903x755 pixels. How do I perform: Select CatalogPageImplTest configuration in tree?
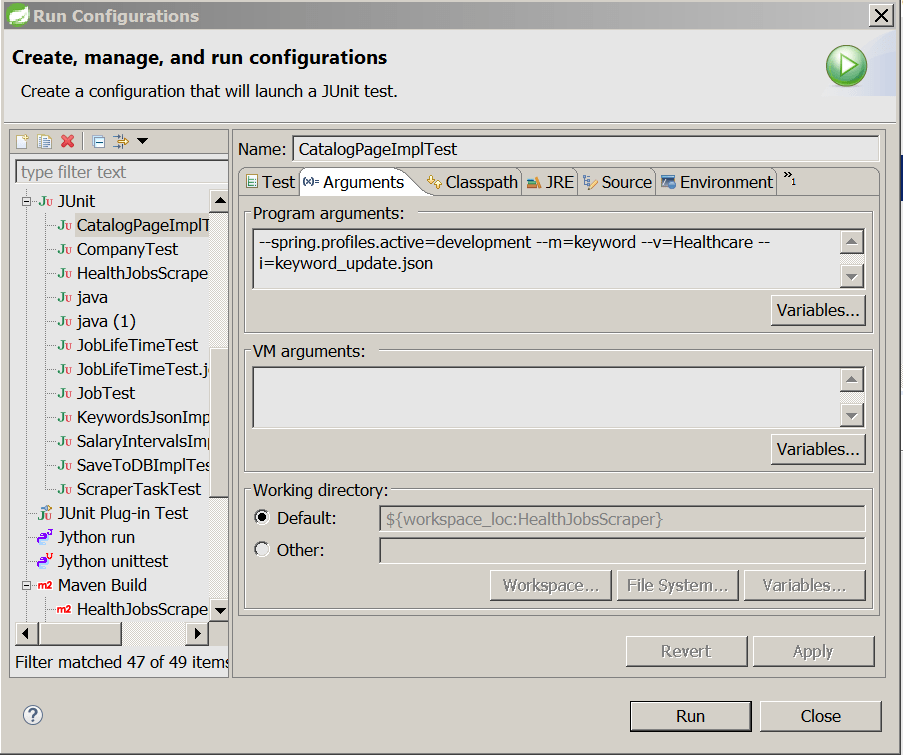142,225
